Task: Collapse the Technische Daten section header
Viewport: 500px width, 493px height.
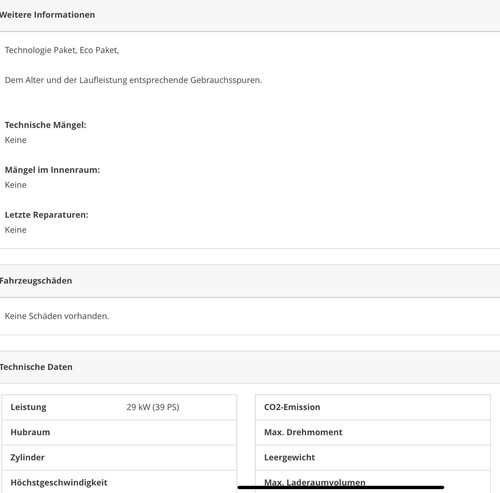Action: point(250,367)
